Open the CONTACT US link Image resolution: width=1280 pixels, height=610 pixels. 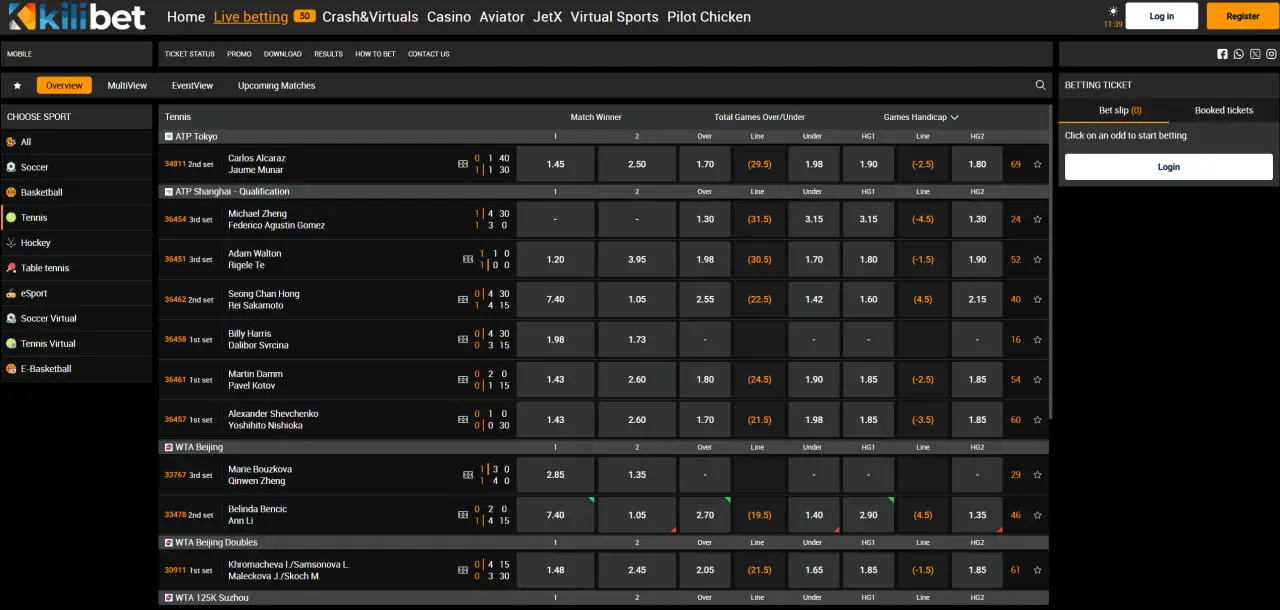tap(429, 54)
